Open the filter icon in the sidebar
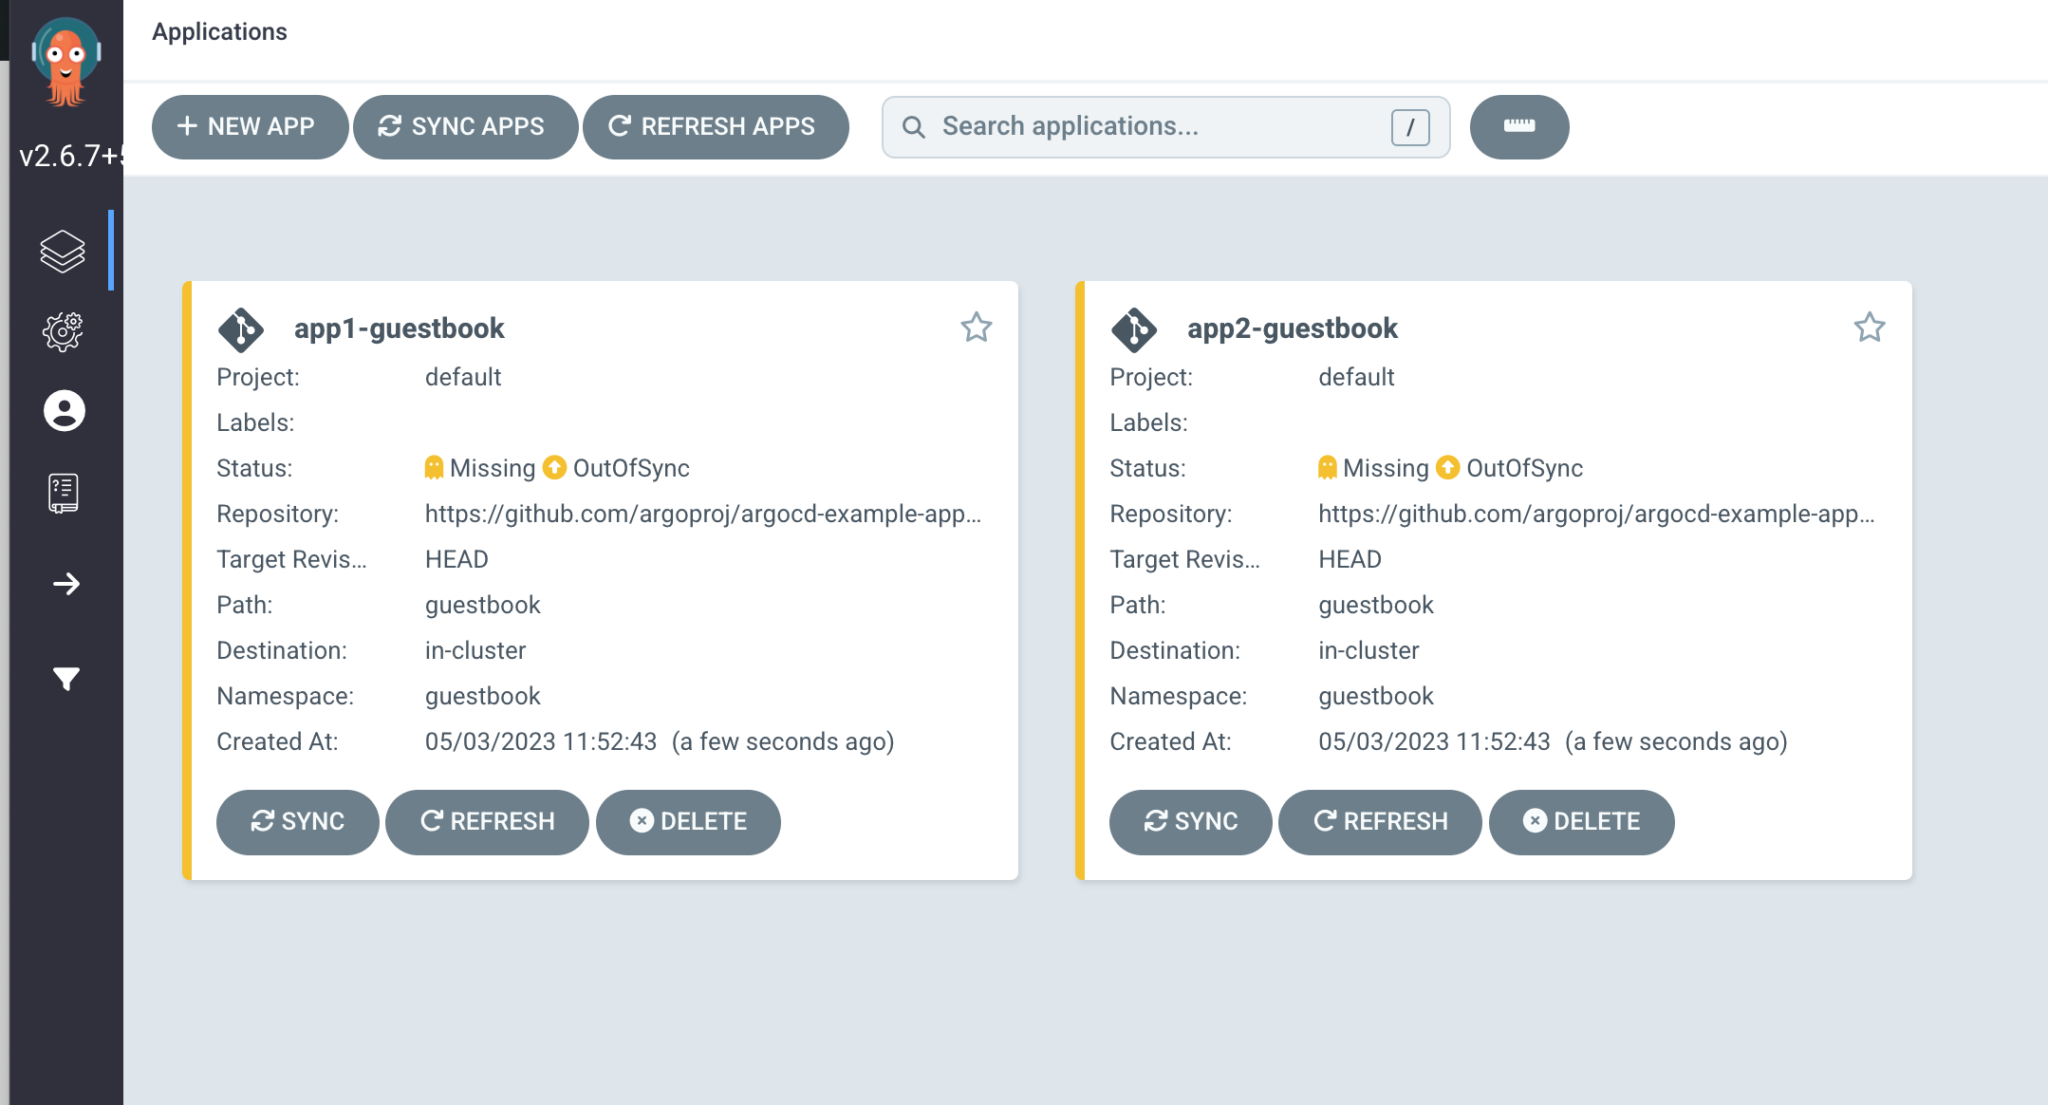 pos(63,678)
